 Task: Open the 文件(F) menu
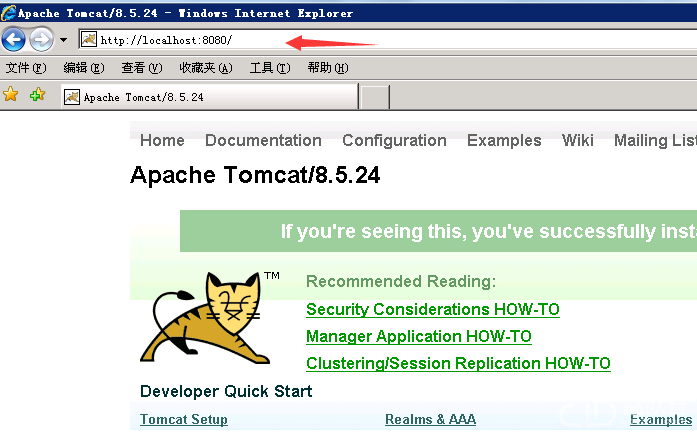tap(26, 68)
